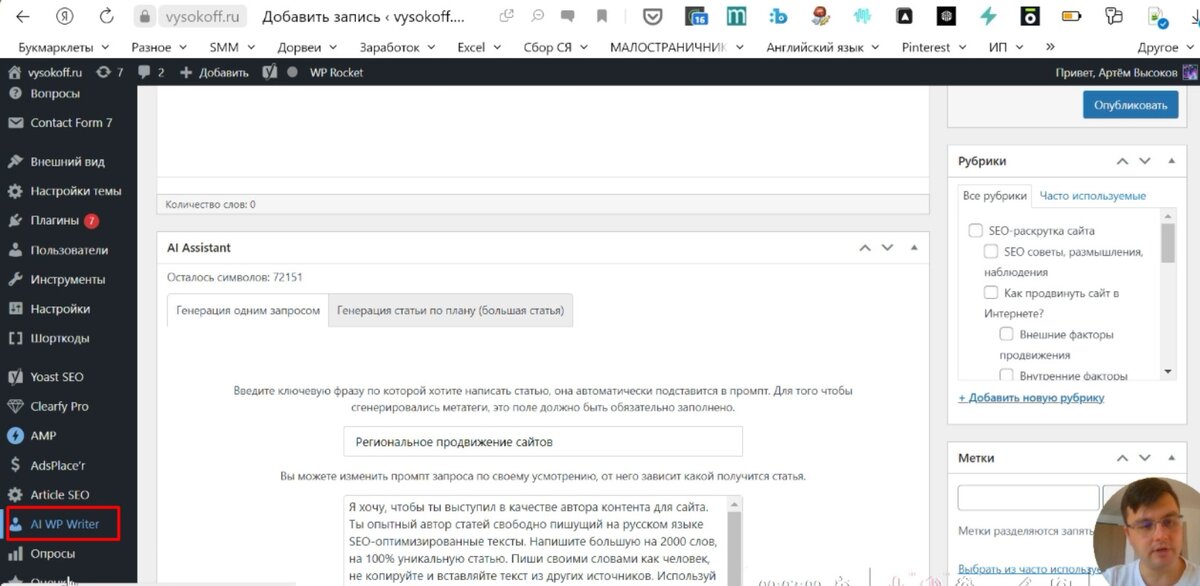Check Как продвинуть сайт category checkbox

(x=991, y=293)
